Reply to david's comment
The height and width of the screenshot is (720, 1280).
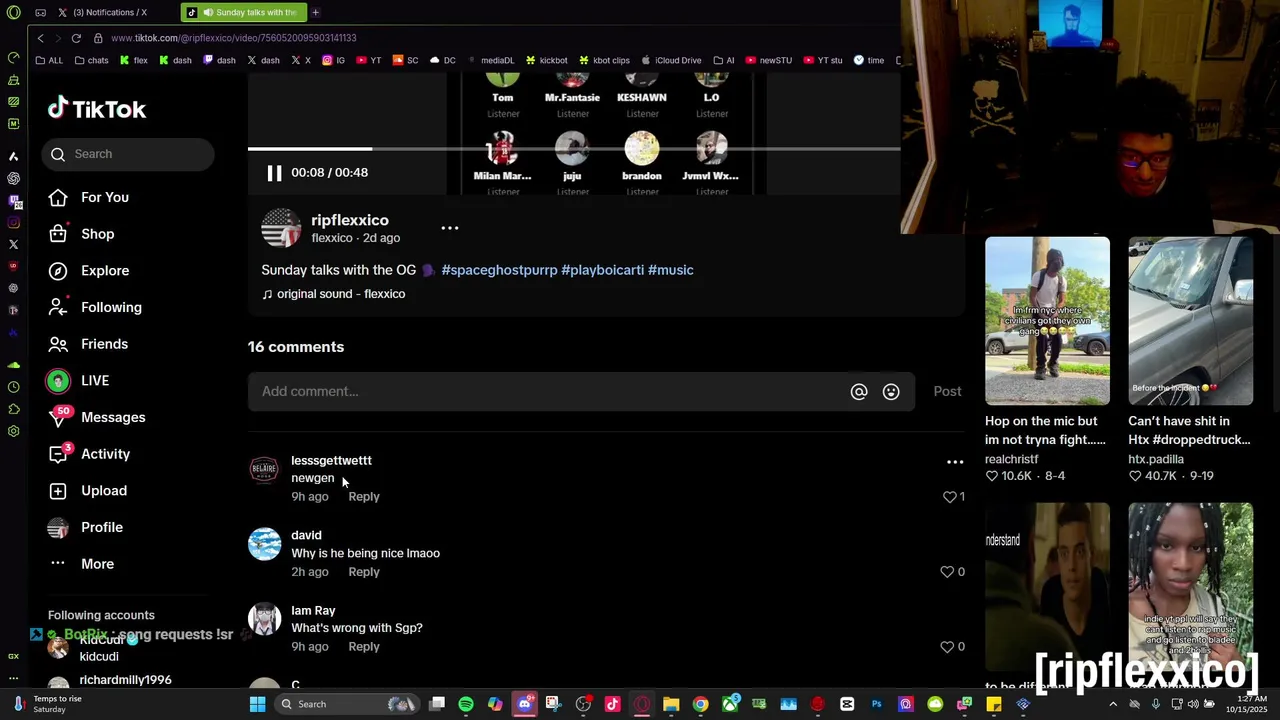pos(364,572)
